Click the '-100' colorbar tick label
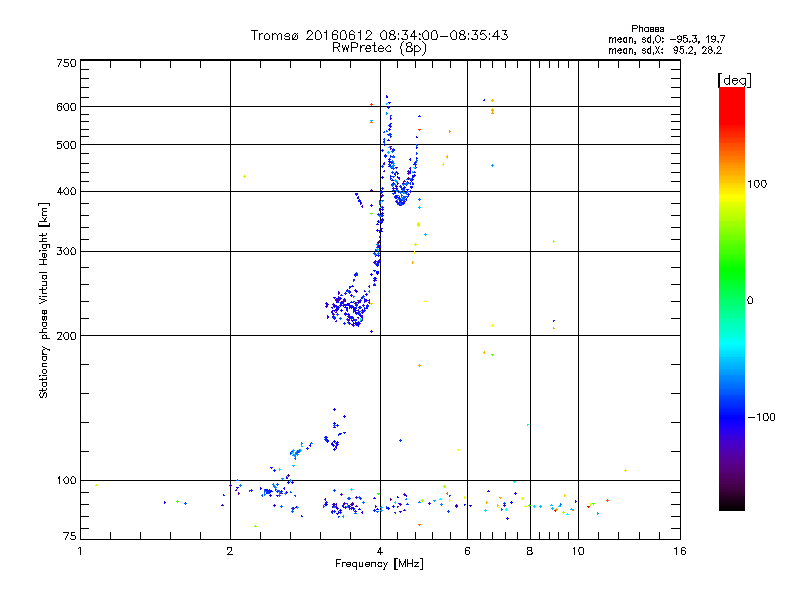The width and height of the screenshot is (800, 600). tap(761, 417)
